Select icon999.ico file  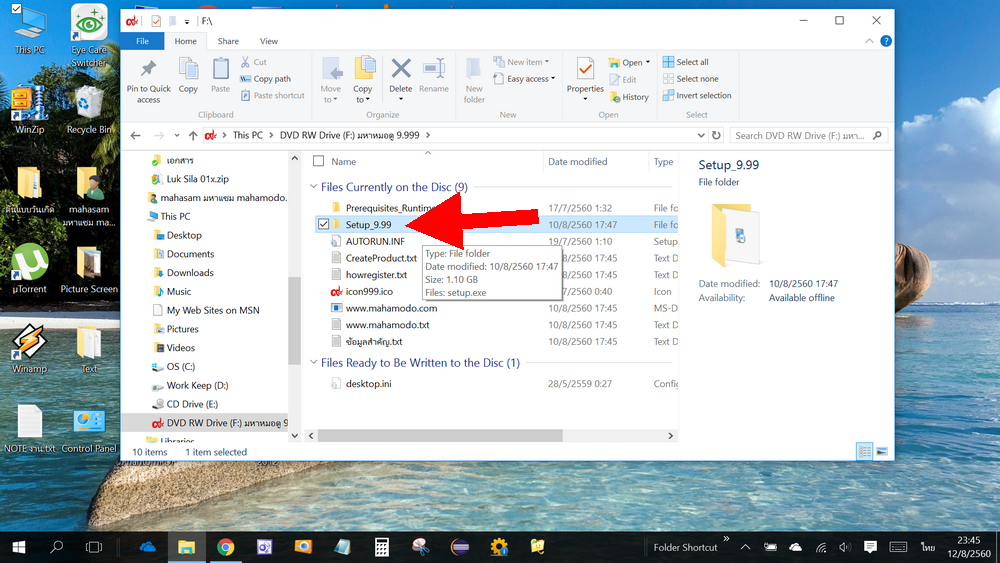point(369,291)
